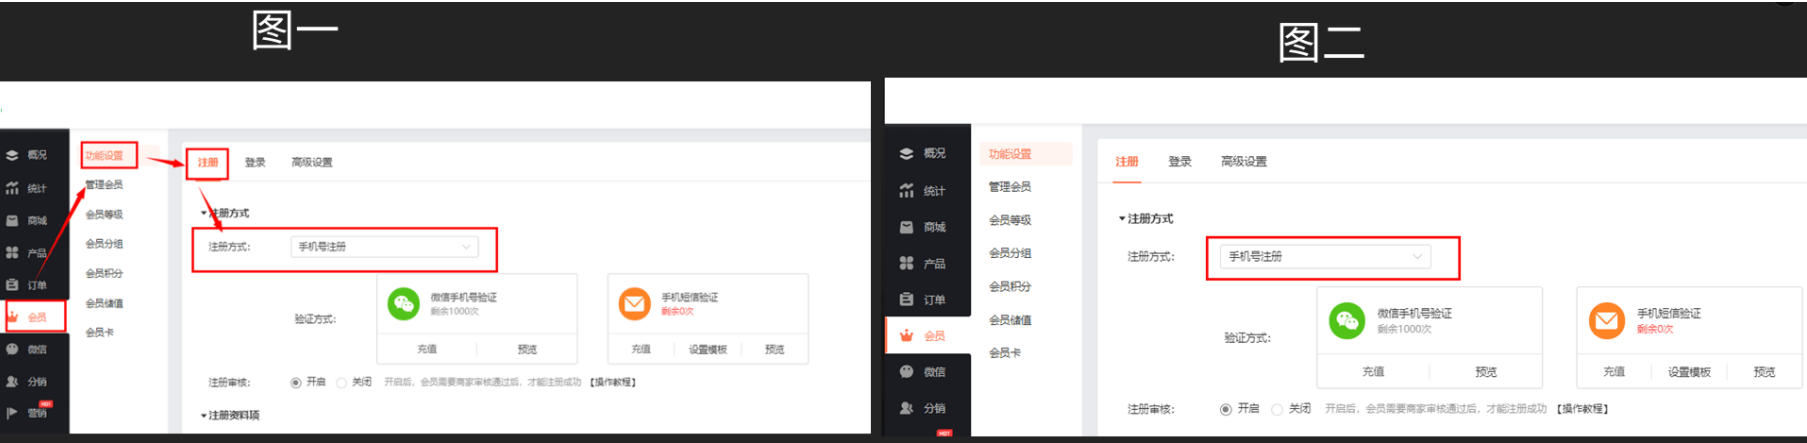Open 分销 distribution icon in 图二 sidebar

point(906,408)
